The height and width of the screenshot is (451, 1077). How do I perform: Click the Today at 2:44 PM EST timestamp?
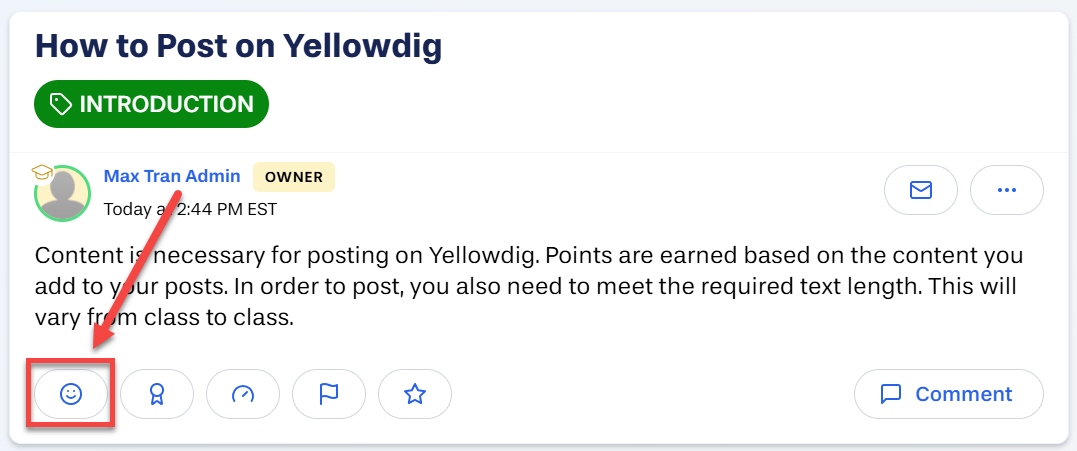point(190,209)
